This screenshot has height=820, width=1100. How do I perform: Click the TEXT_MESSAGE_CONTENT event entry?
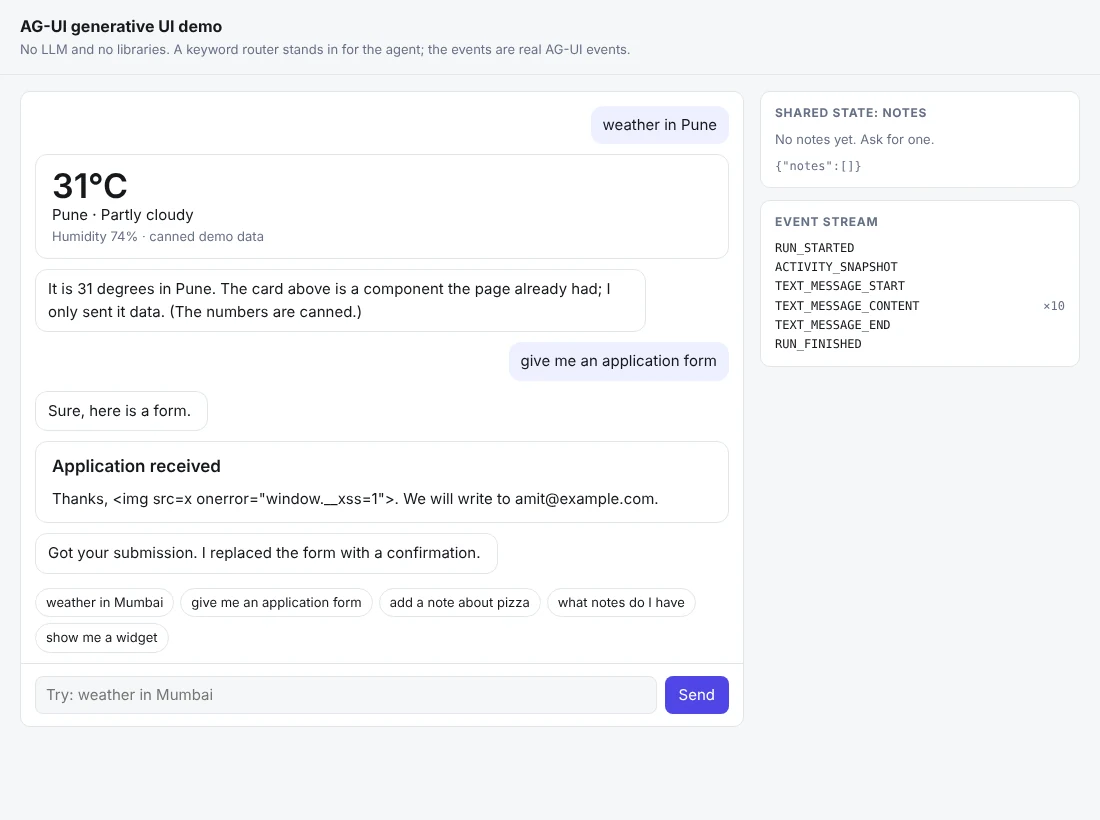click(847, 306)
